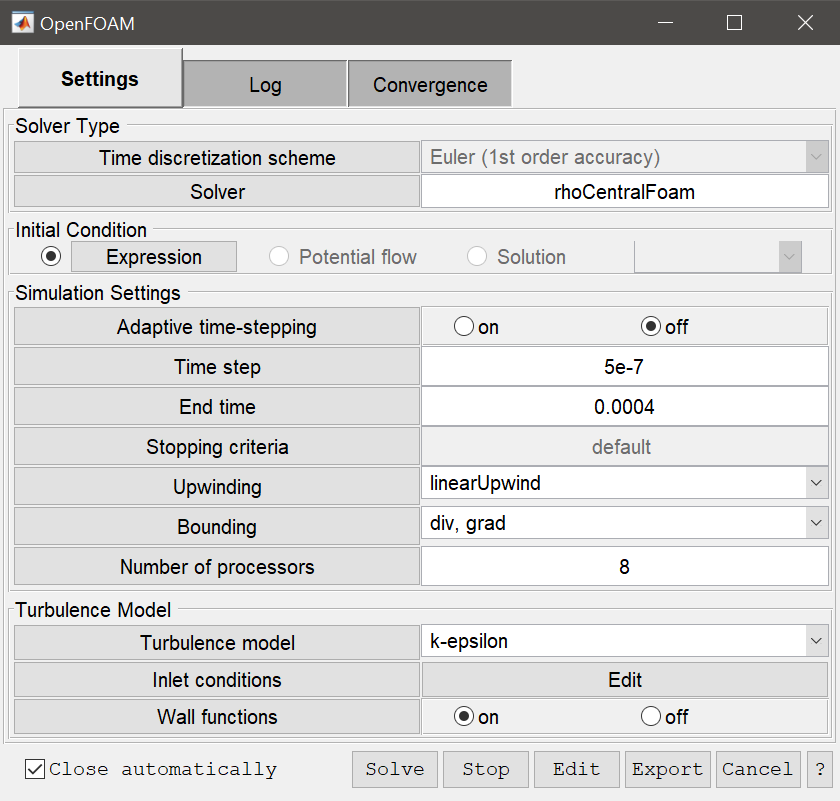Open help with the question mark button
Image resolution: width=840 pixels, height=801 pixels.
[820, 769]
